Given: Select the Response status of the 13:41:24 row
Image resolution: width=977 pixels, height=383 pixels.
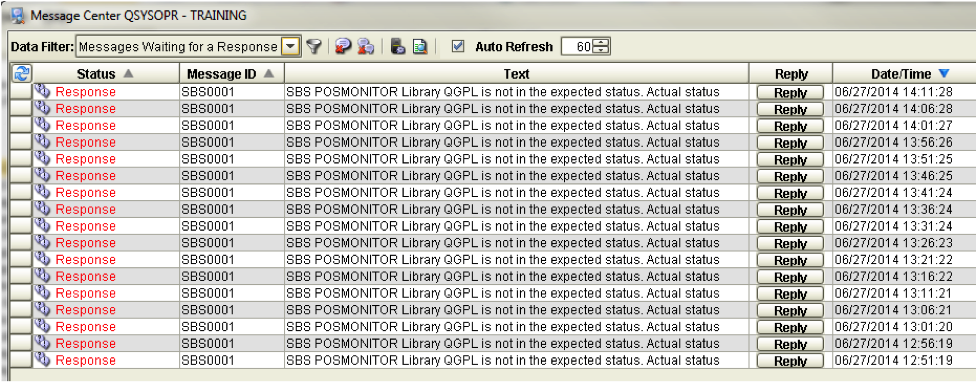Looking at the screenshot, I should click(85, 192).
